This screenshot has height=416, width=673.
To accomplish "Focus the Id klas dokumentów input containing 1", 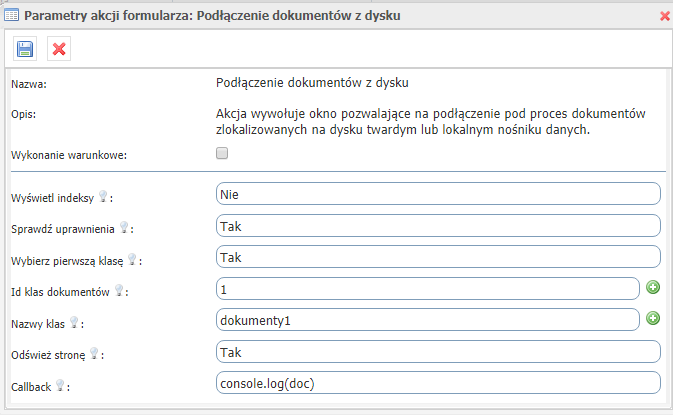I will (427, 289).
